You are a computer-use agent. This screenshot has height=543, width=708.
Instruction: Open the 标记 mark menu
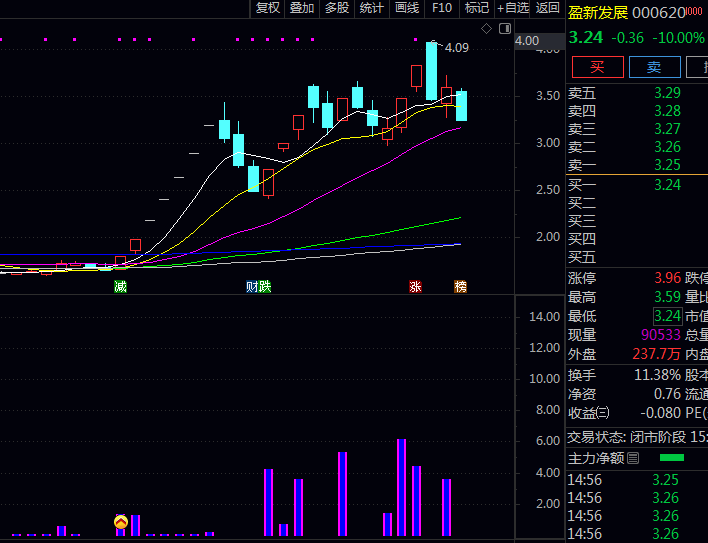click(x=477, y=8)
